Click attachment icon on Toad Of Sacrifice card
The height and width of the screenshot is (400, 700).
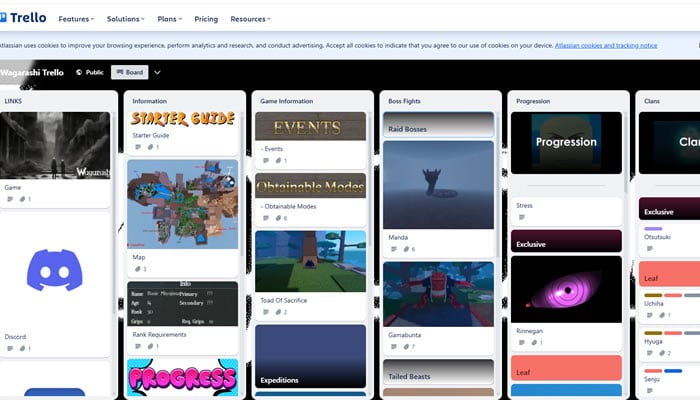pos(279,312)
